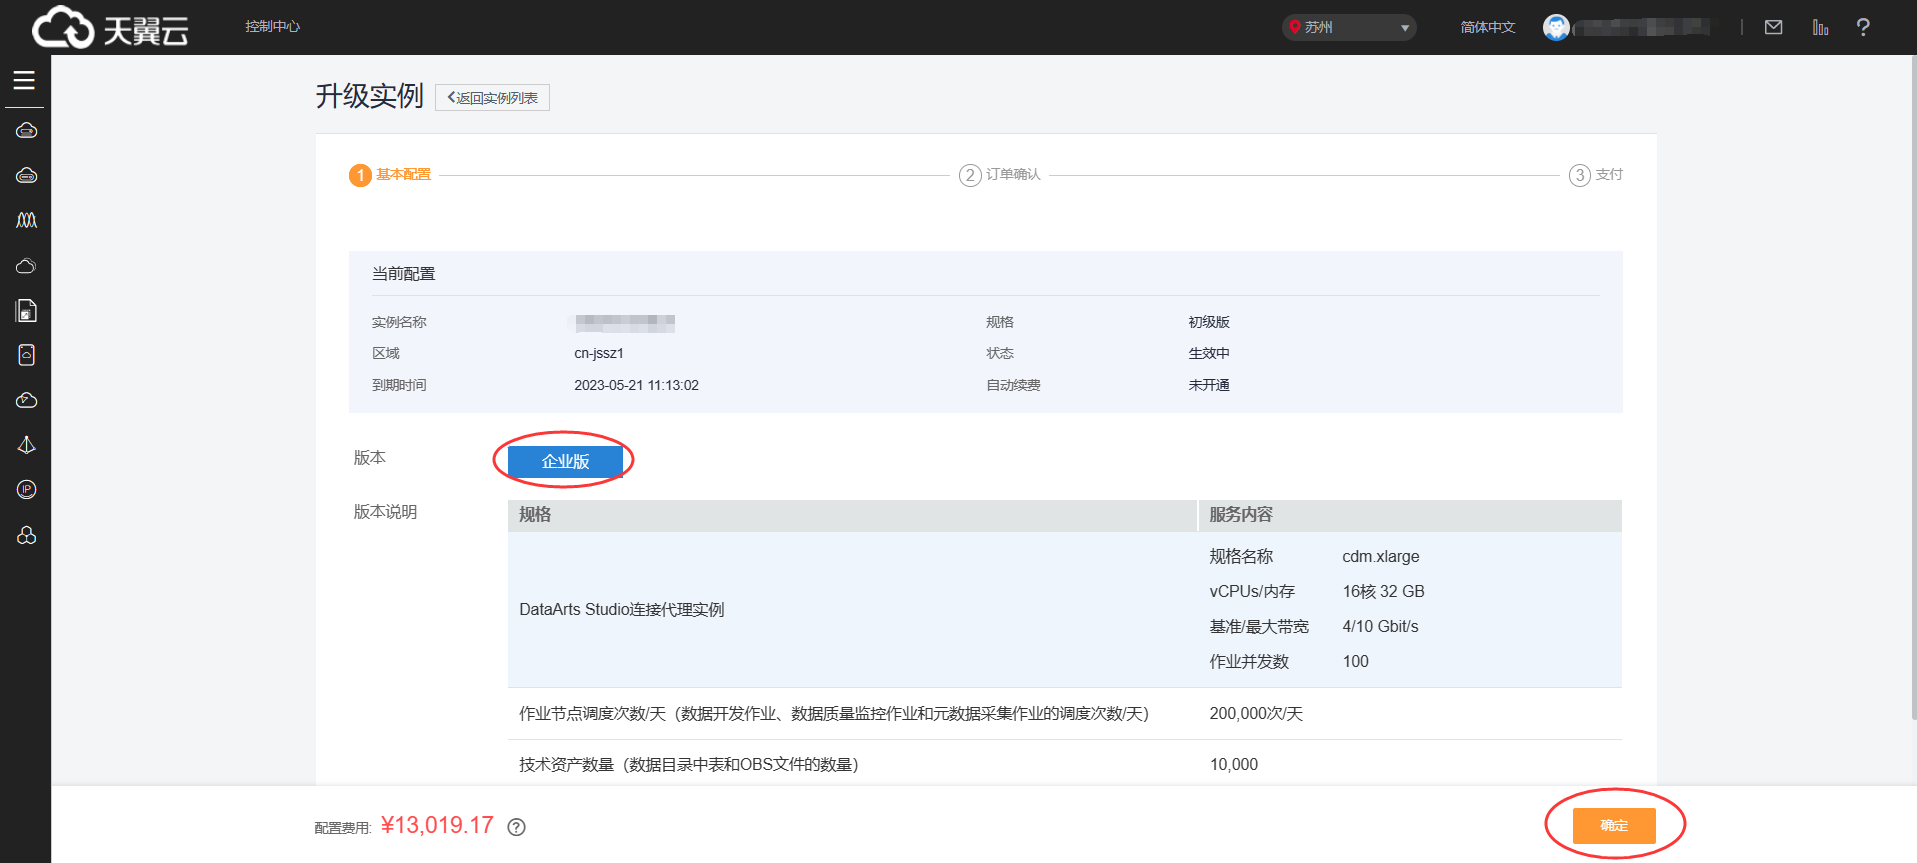Click the mail envelope icon in the header
Screen dimensions: 1917x863
[1773, 27]
